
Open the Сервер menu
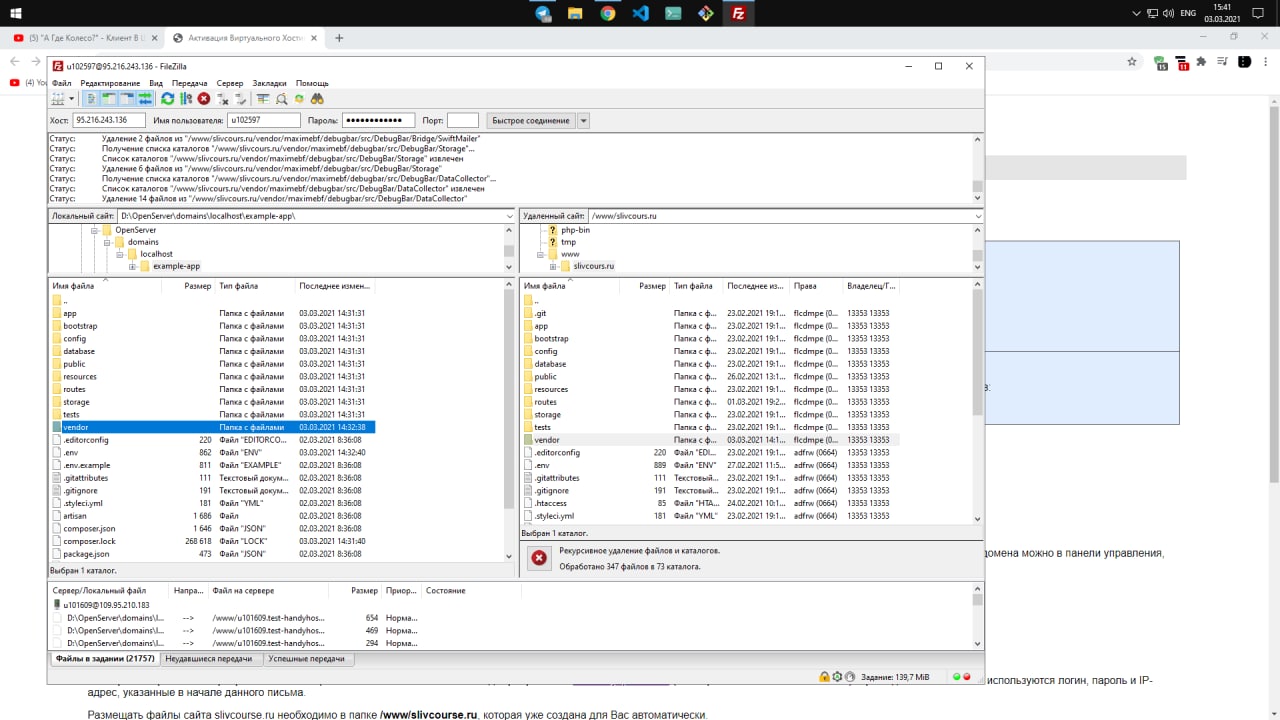(x=230, y=83)
